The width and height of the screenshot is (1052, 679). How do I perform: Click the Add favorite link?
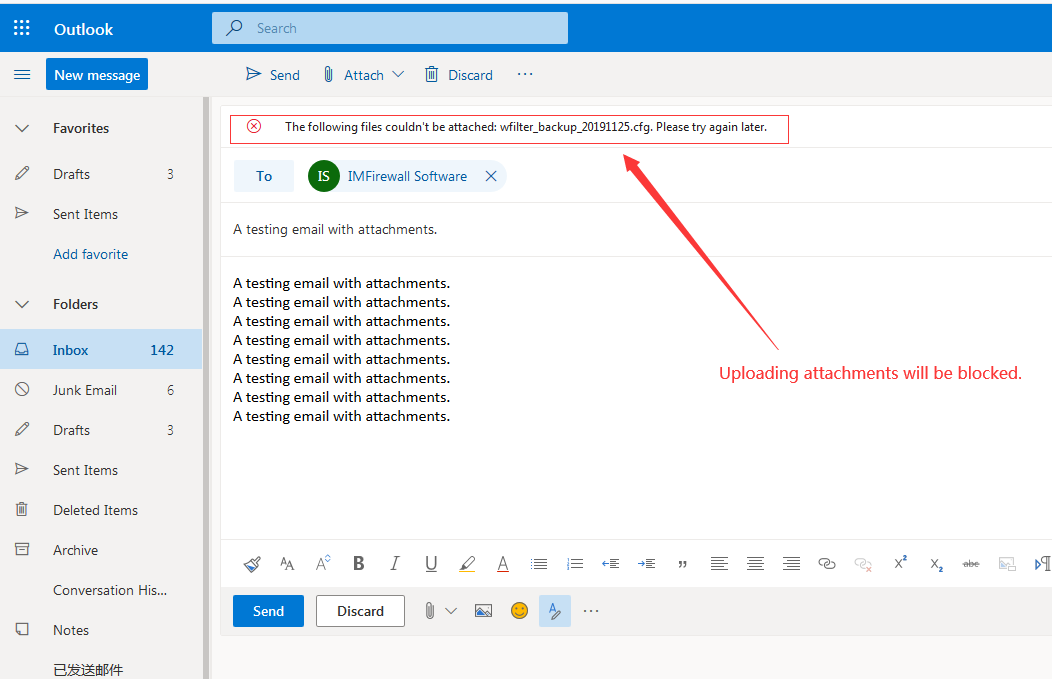[91, 254]
